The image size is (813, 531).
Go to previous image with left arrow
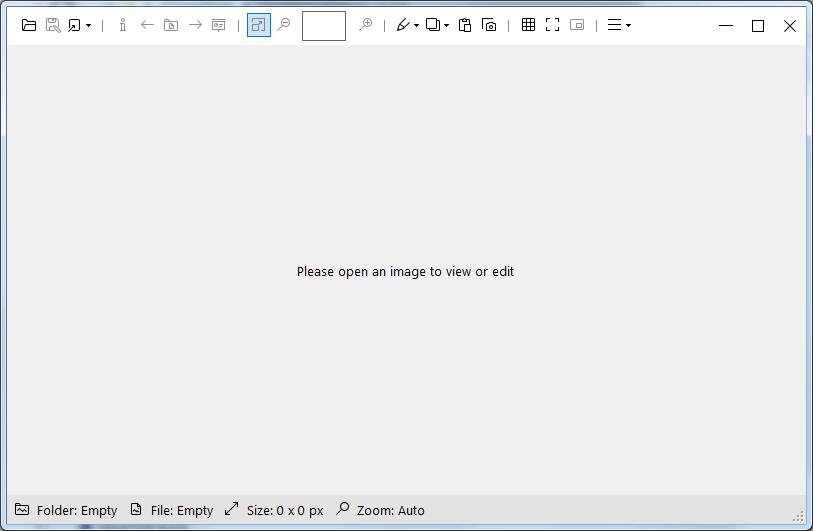click(x=147, y=25)
